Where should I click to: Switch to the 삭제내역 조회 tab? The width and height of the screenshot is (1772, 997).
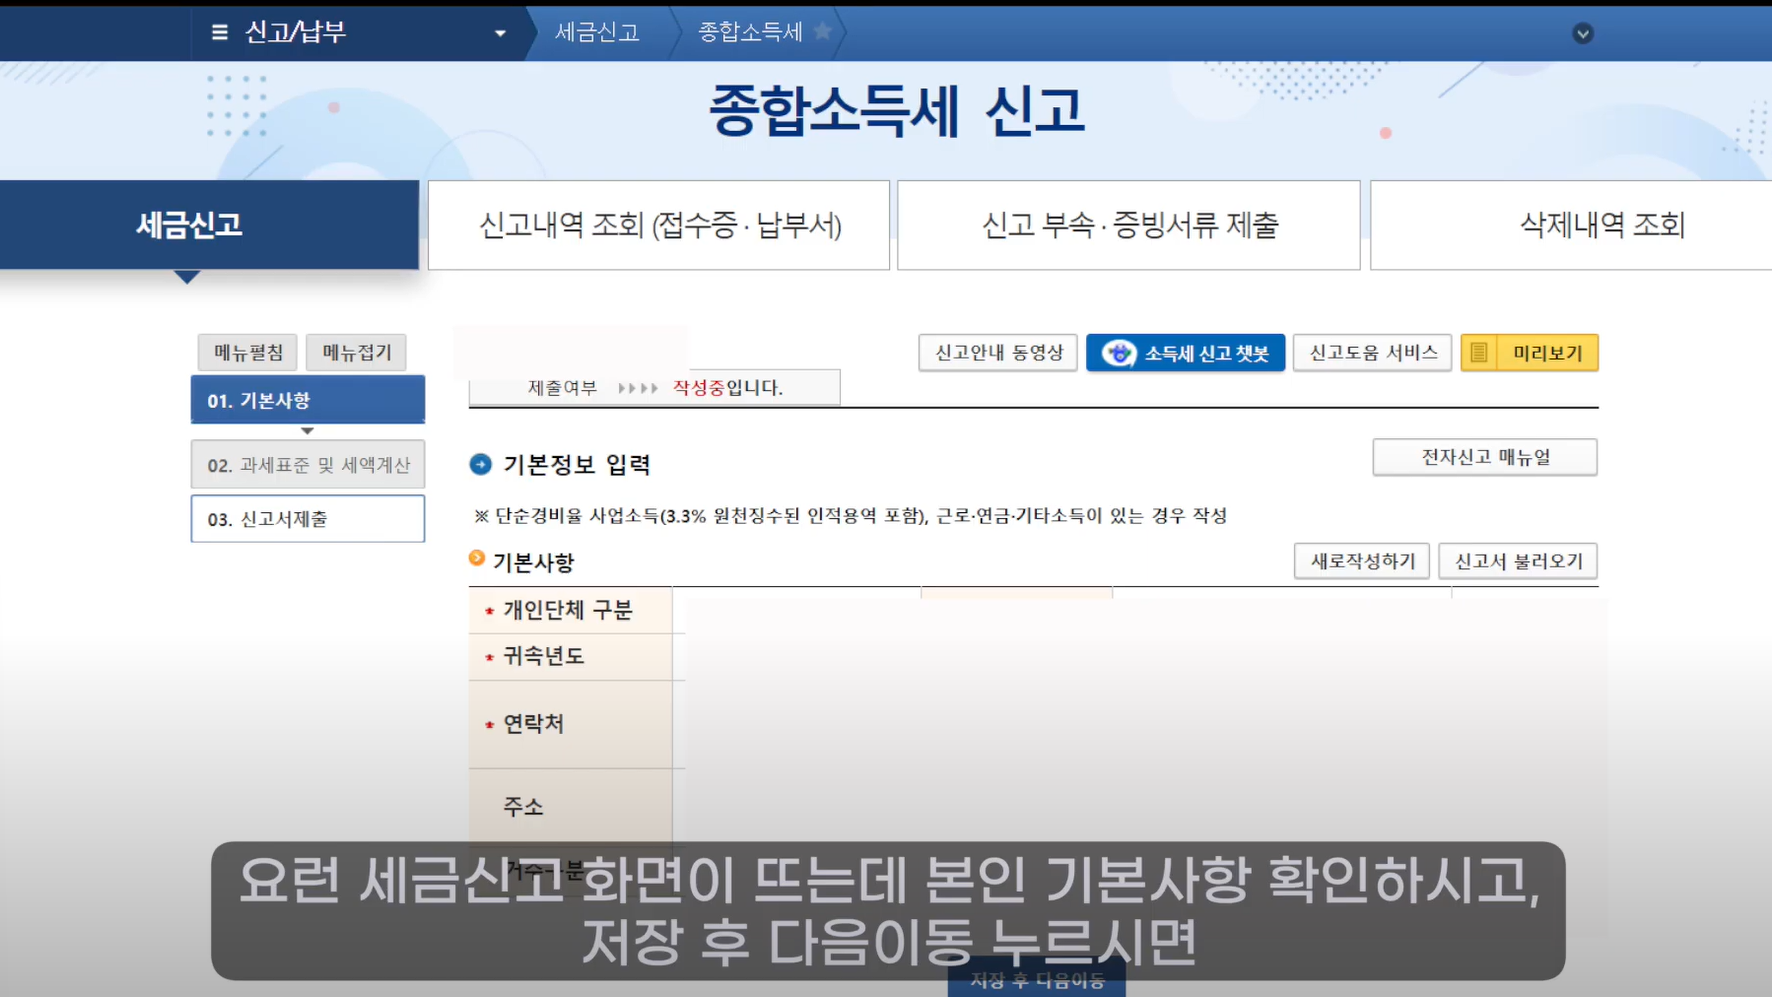tap(1571, 225)
